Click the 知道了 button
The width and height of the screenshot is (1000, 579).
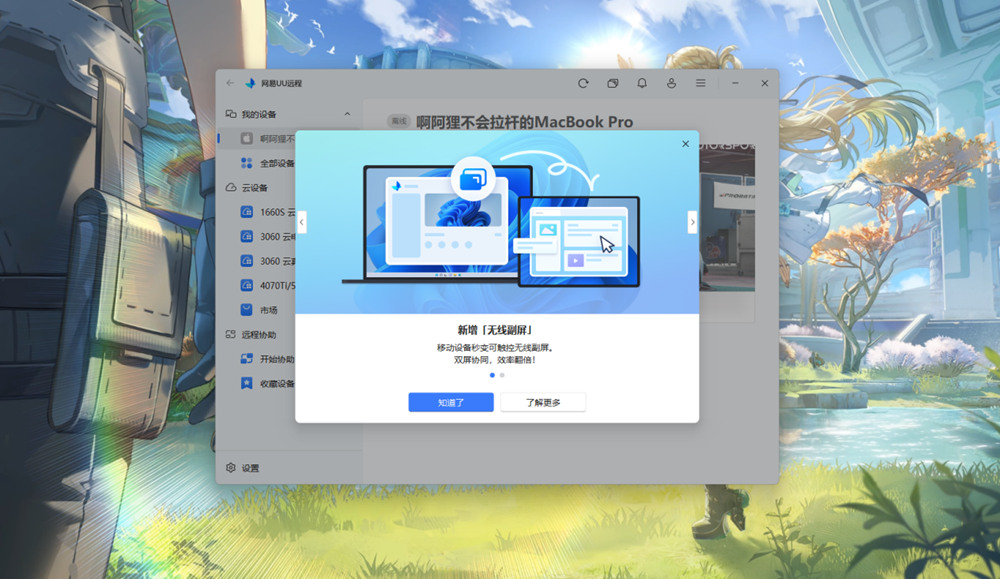point(451,402)
